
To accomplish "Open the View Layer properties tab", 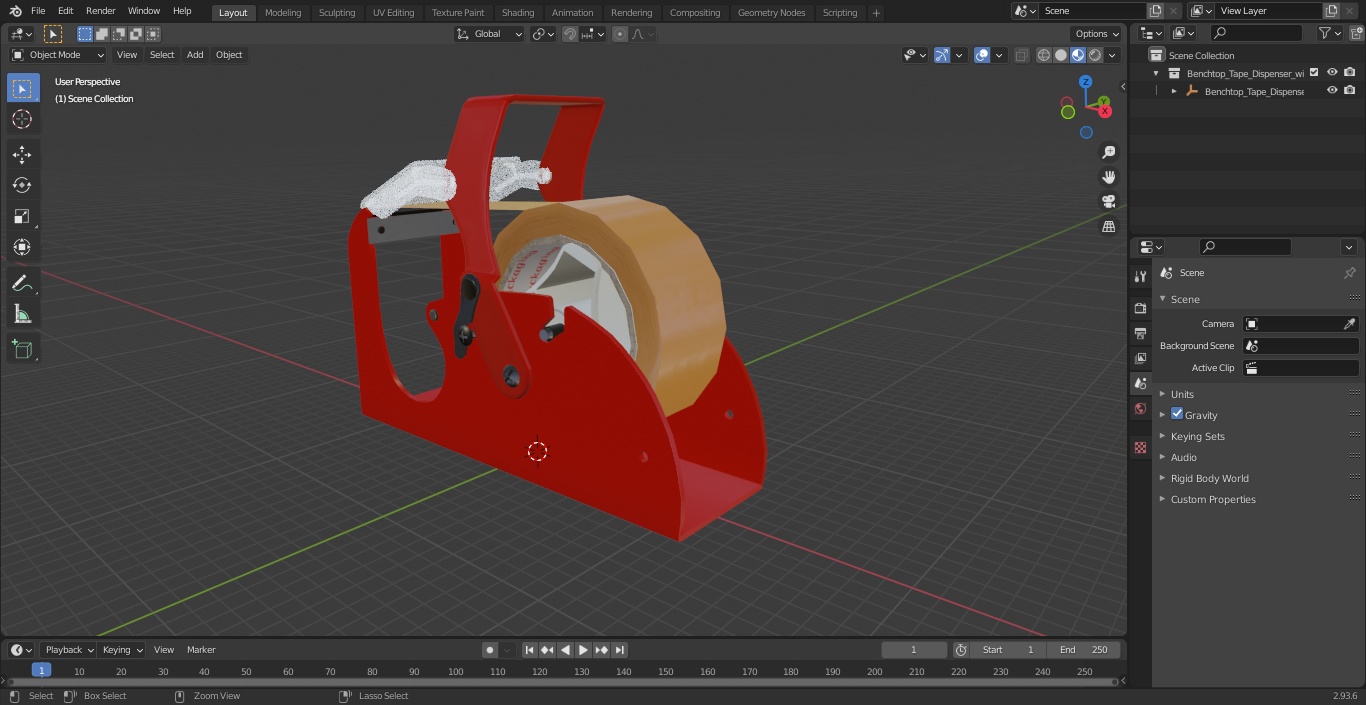I will tap(1140, 358).
